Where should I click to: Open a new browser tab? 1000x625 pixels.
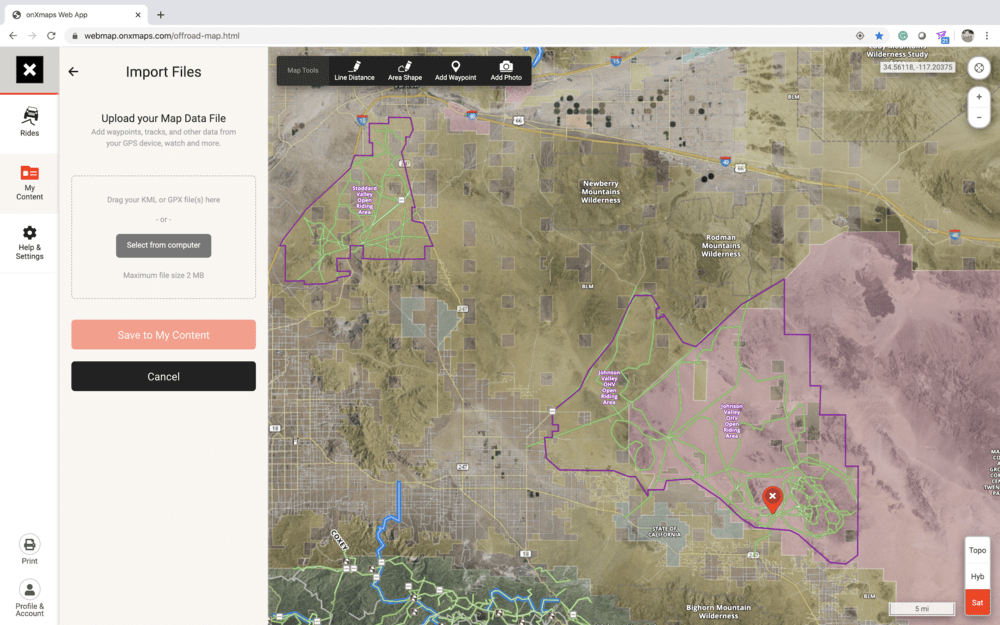pyautogui.click(x=161, y=15)
